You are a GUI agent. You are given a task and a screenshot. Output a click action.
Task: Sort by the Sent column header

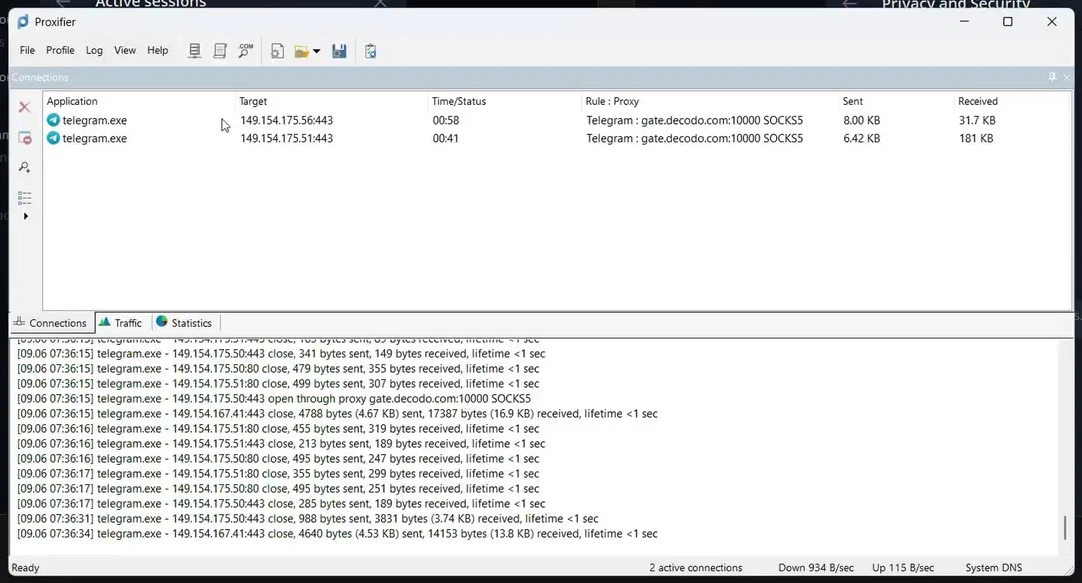click(x=852, y=101)
